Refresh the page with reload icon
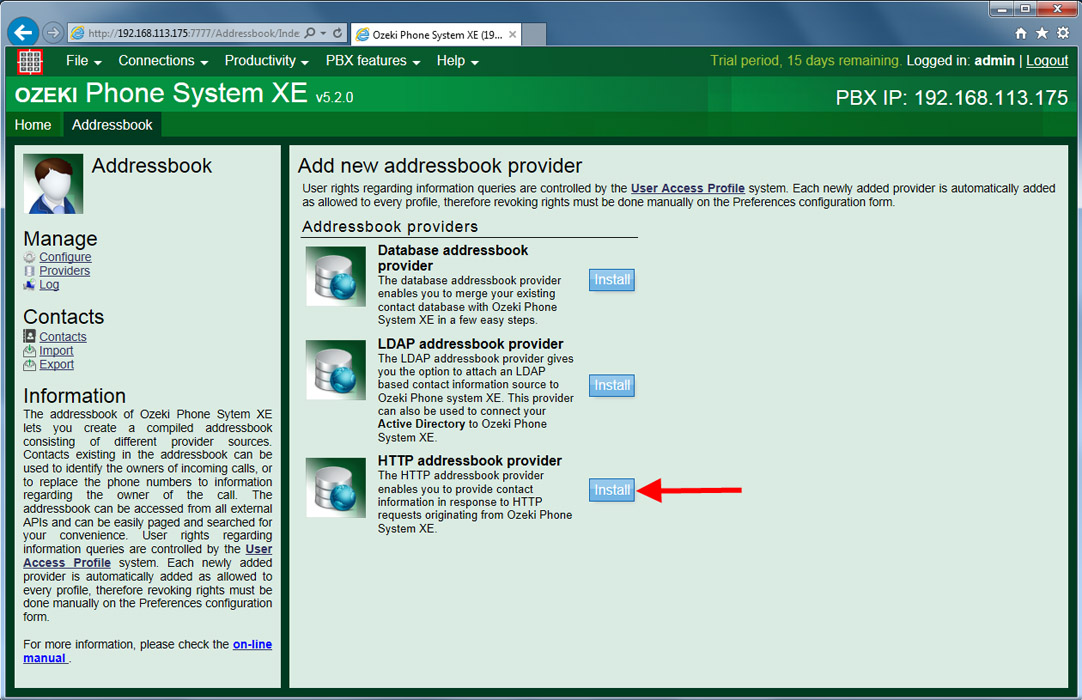Screen dimensions: 1082x700 click(x=337, y=32)
